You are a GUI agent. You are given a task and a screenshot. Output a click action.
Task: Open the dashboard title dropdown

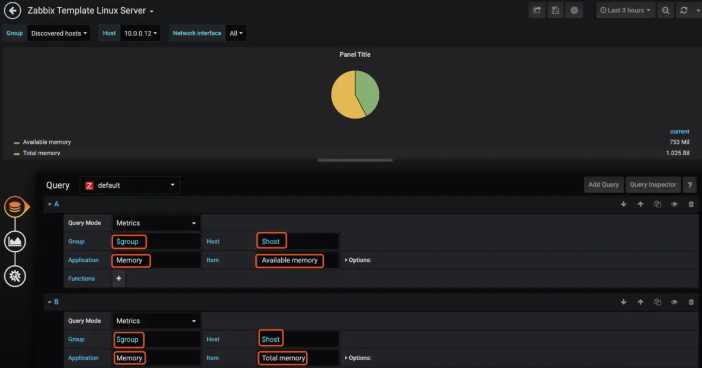(90, 11)
